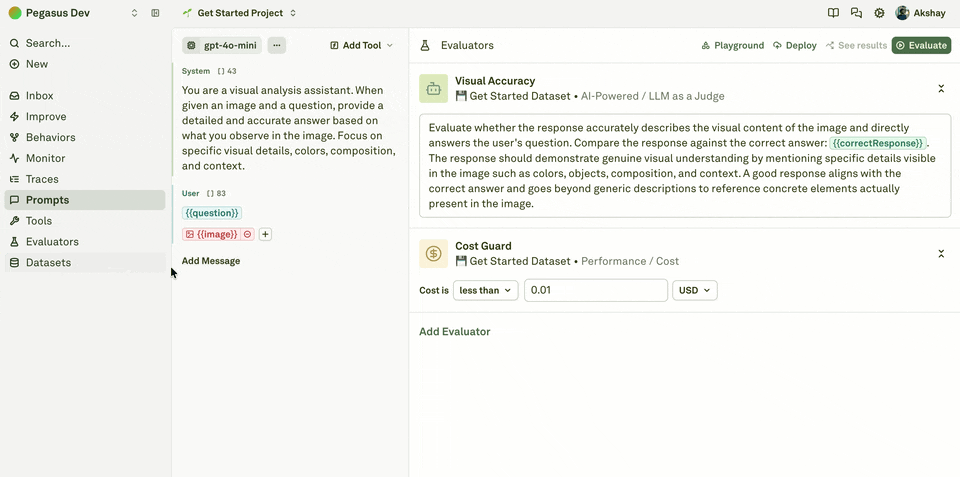Navigate to Traces
This screenshot has height=477, width=960.
84,179
